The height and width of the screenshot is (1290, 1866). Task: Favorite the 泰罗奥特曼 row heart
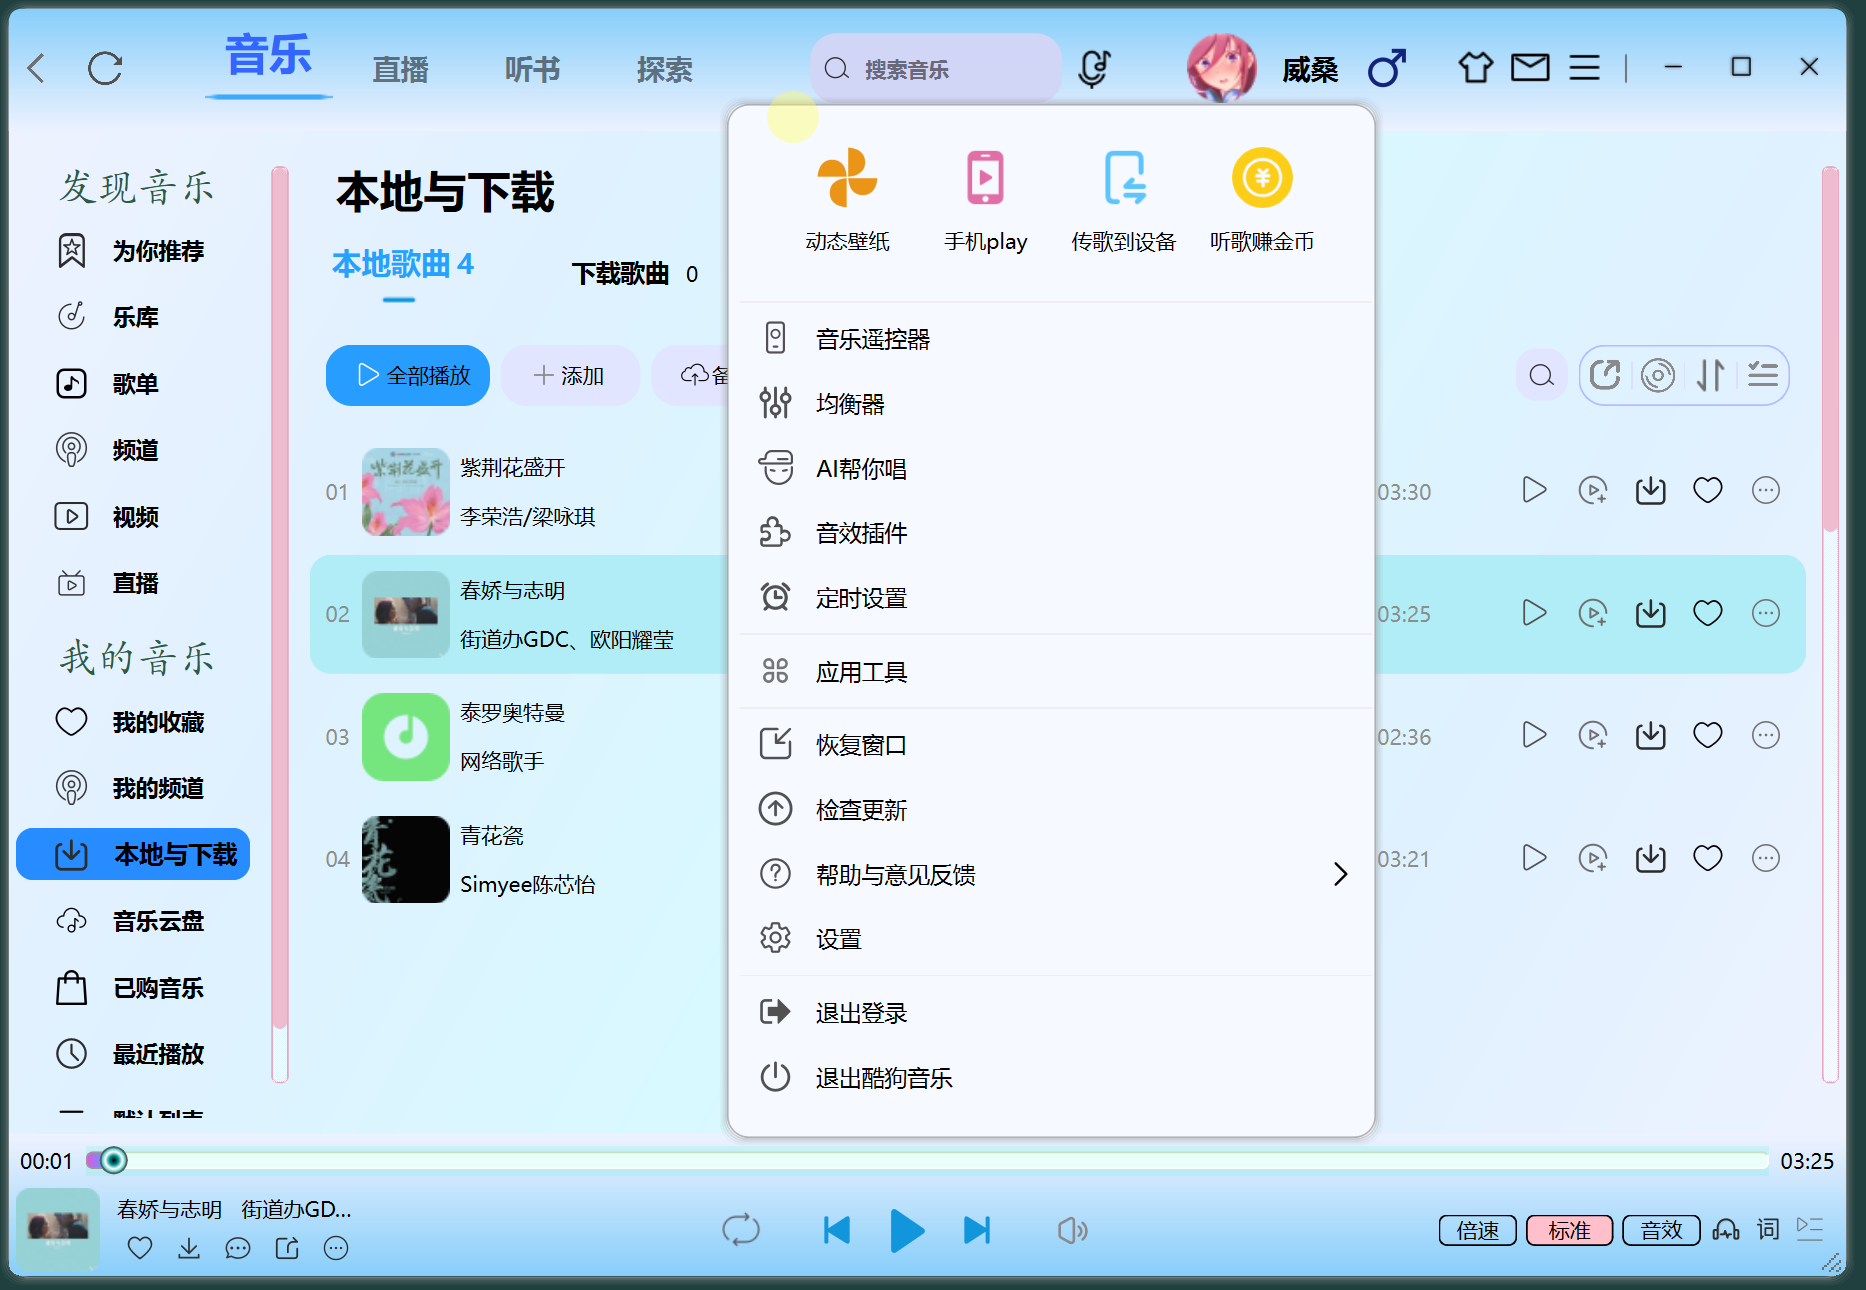pos(1708,736)
